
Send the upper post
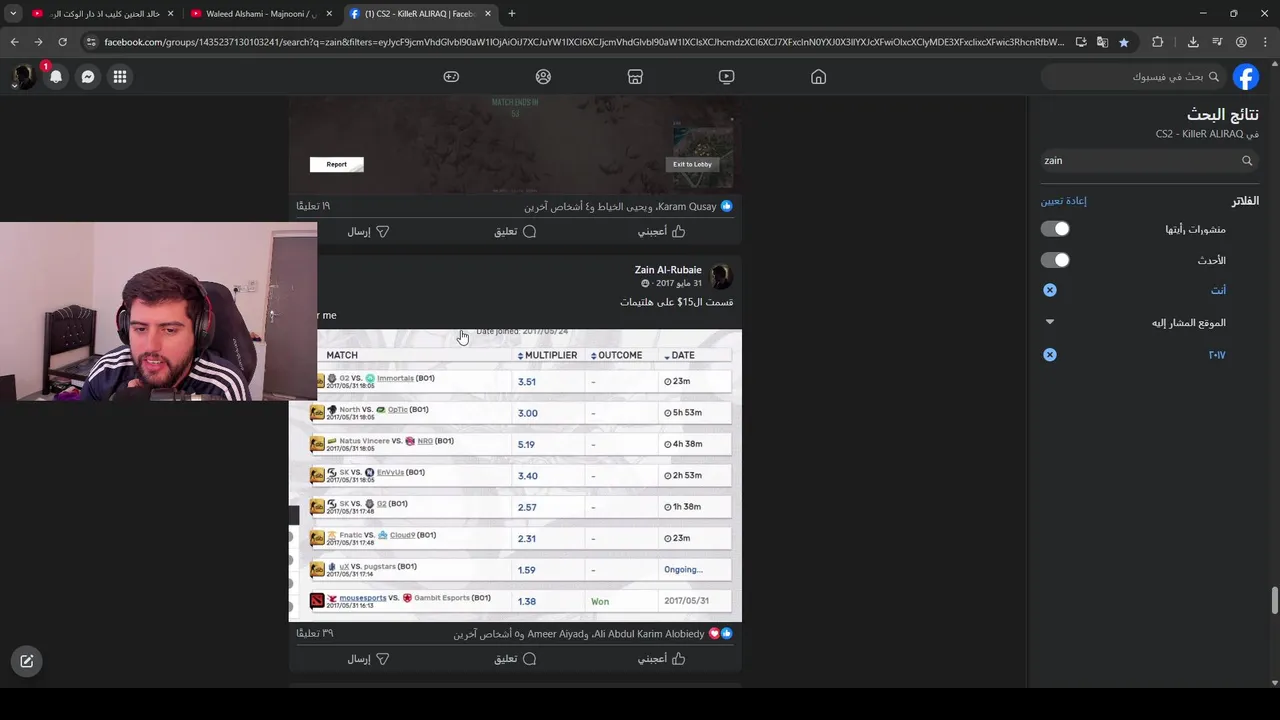point(368,231)
